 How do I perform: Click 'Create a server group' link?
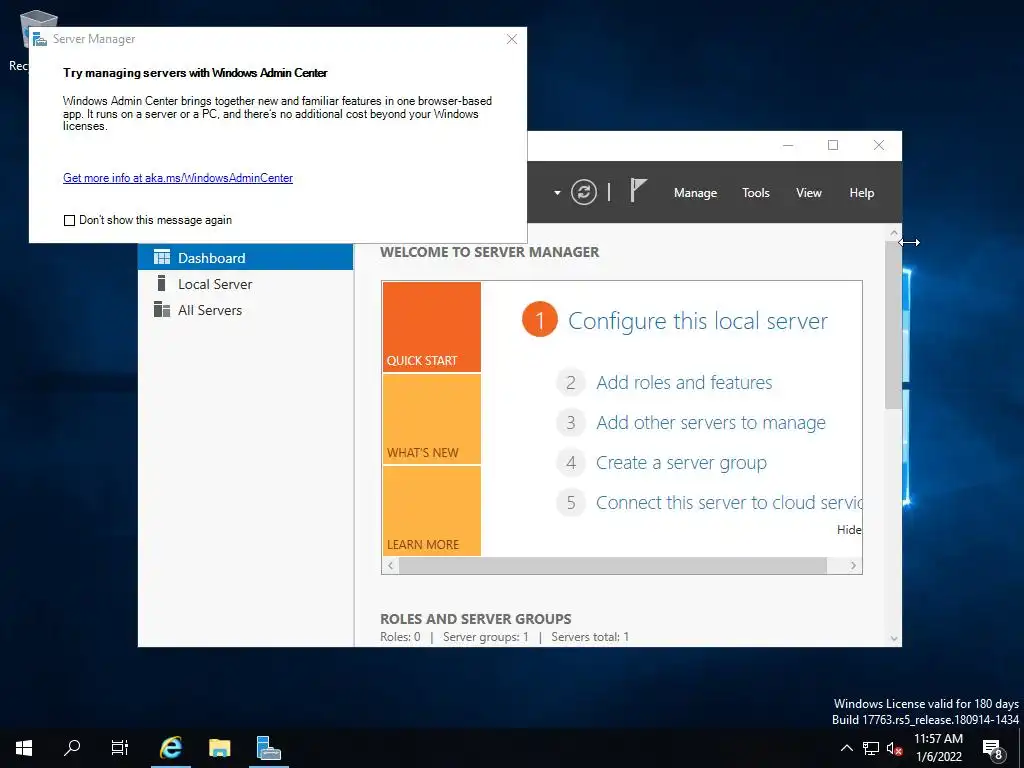681,462
